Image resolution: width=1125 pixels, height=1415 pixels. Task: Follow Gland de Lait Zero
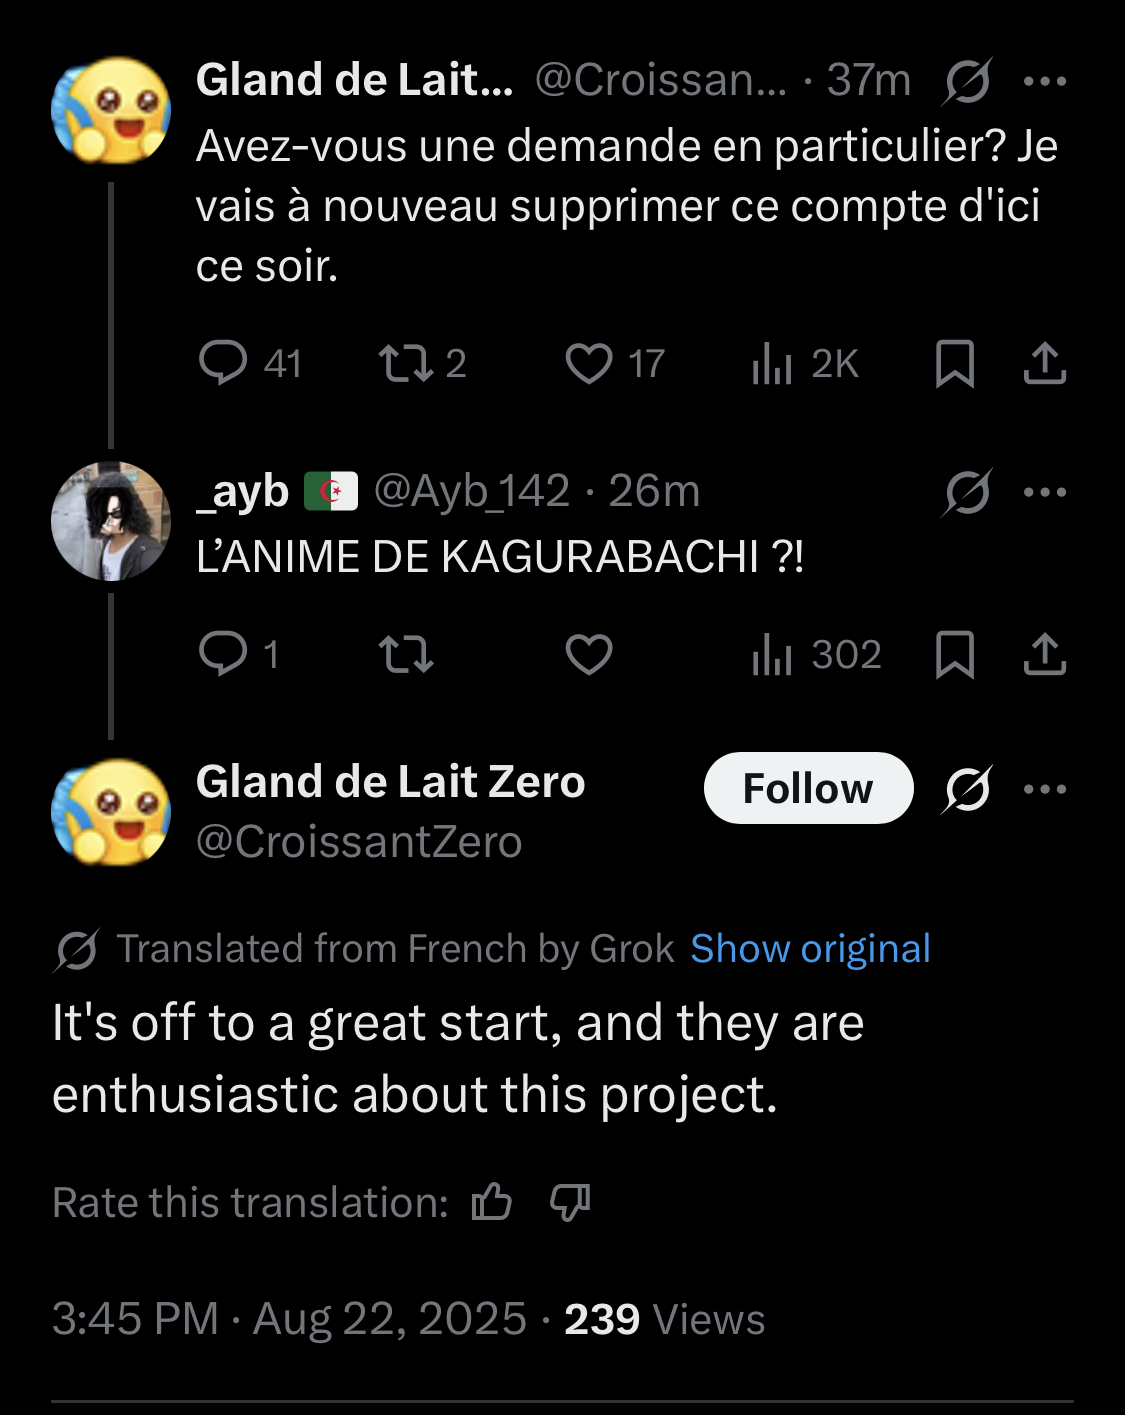click(808, 788)
